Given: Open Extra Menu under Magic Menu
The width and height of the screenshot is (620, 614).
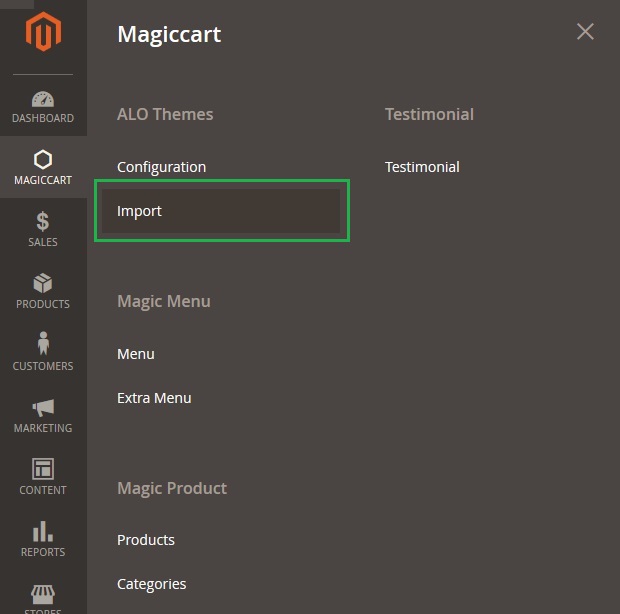Looking at the screenshot, I should pyautogui.click(x=154, y=398).
